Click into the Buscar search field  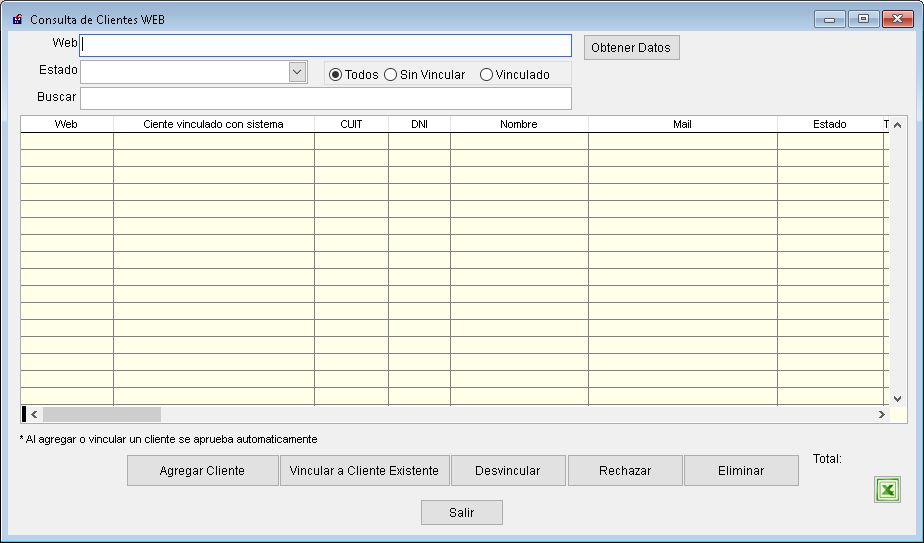pos(326,98)
